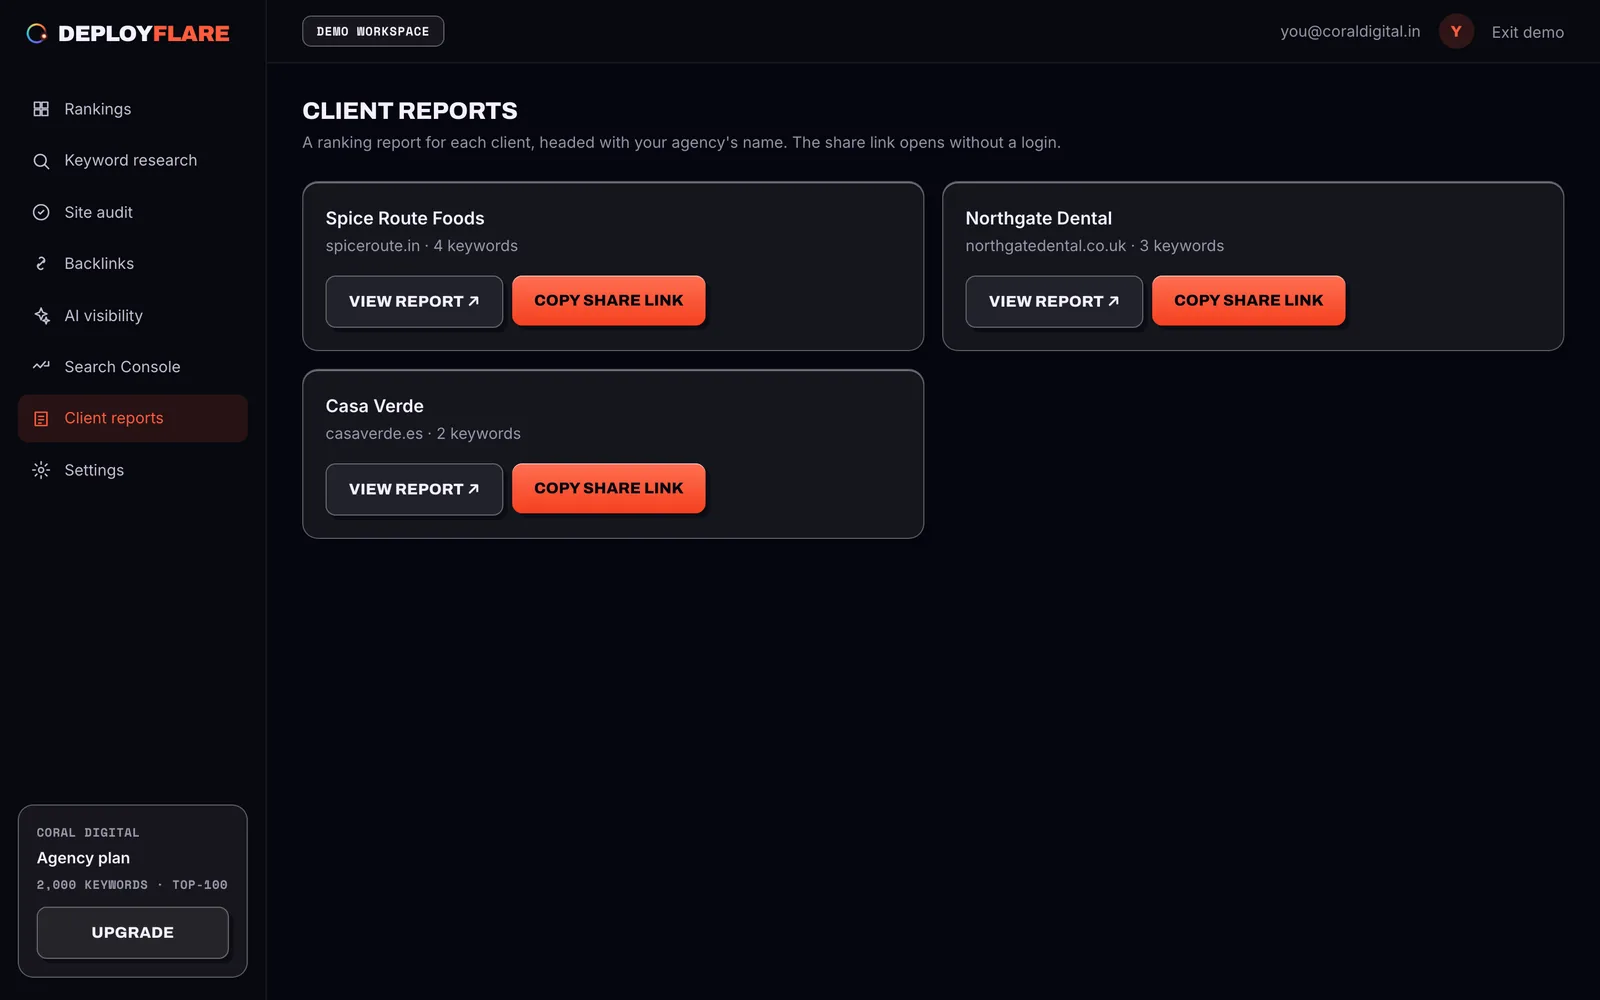Click Exit demo link

tap(1528, 32)
